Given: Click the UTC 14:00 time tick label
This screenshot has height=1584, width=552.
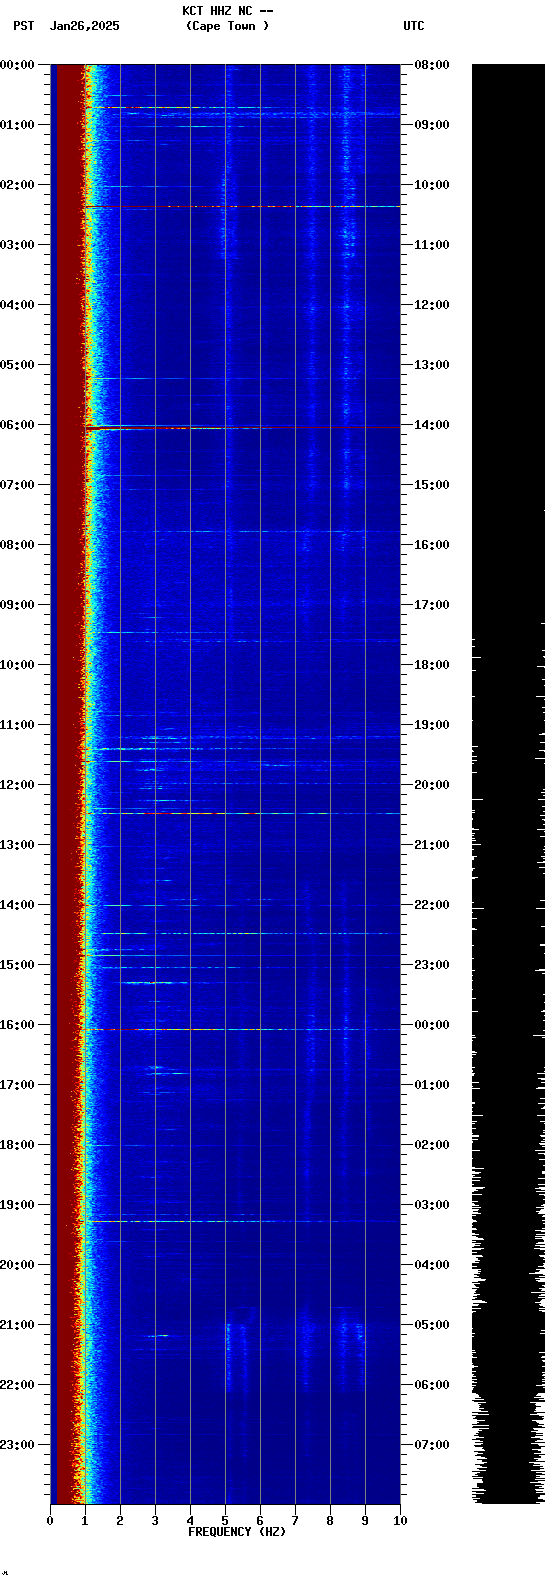Looking at the screenshot, I should tap(431, 425).
